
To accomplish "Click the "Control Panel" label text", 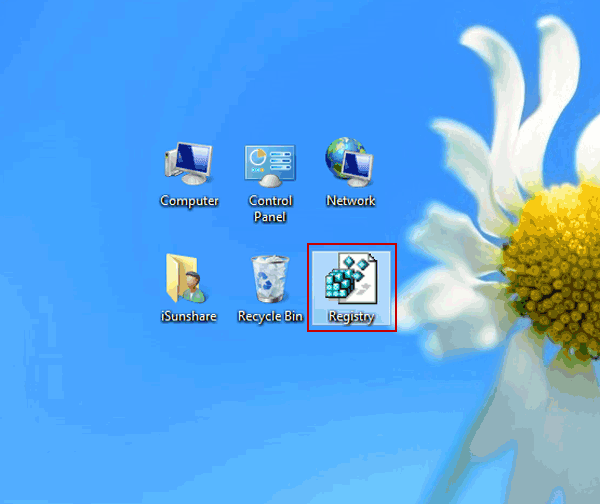I will 271,209.
